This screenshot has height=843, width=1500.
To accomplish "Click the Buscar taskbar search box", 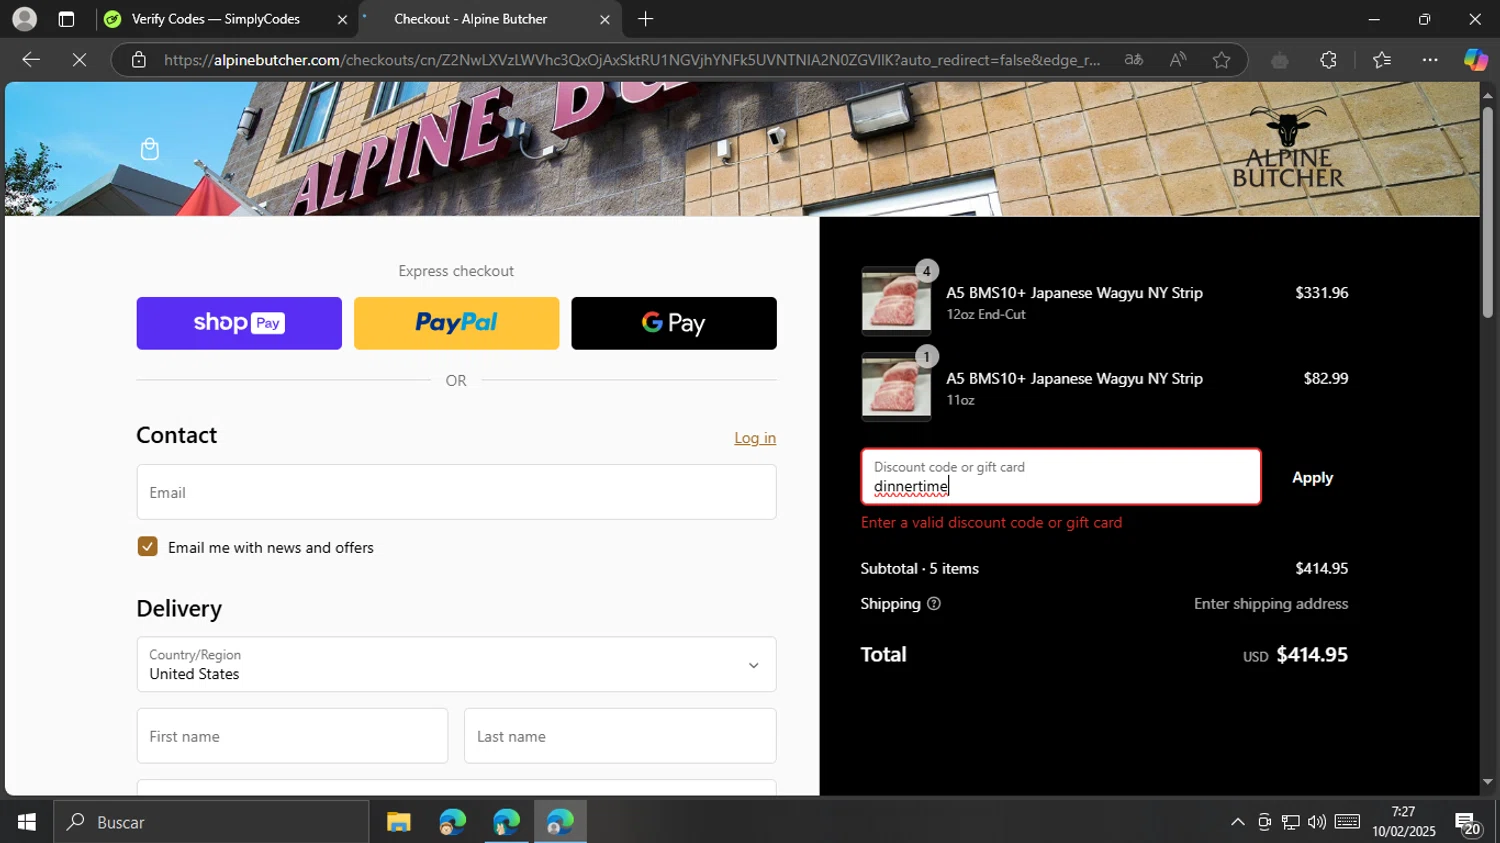I will tap(211, 822).
